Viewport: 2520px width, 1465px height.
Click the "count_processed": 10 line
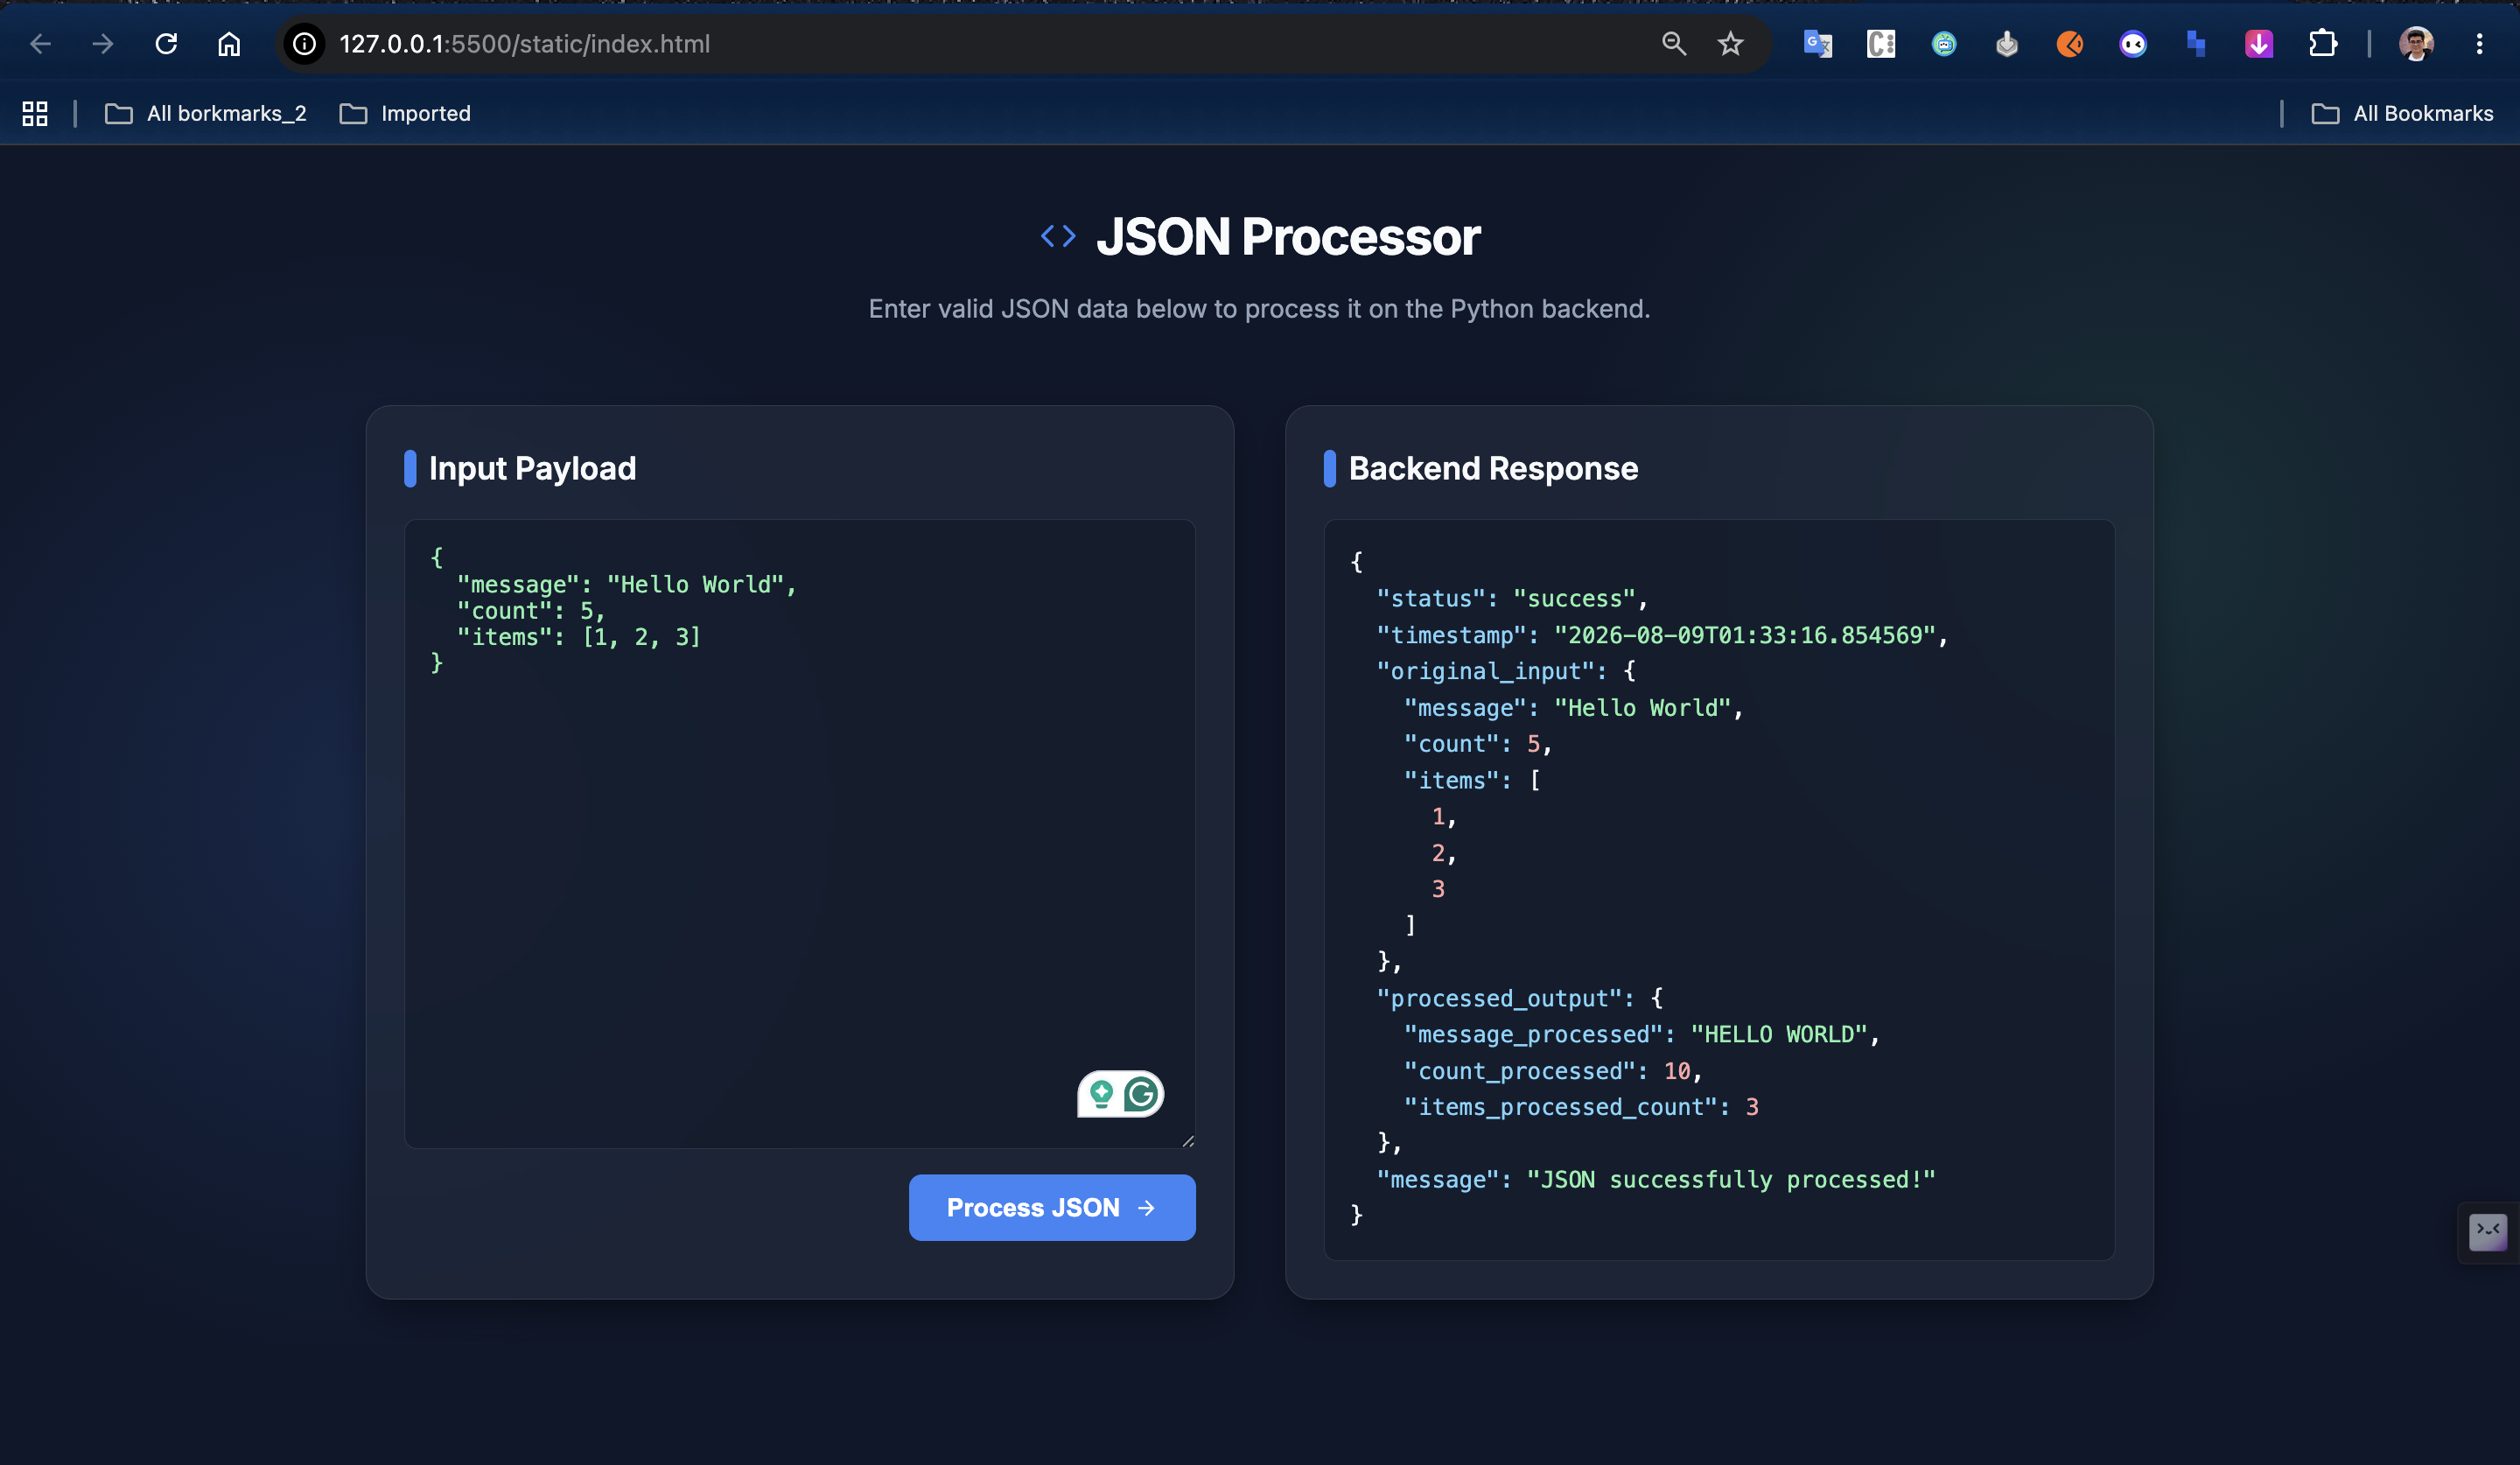click(x=1553, y=1071)
